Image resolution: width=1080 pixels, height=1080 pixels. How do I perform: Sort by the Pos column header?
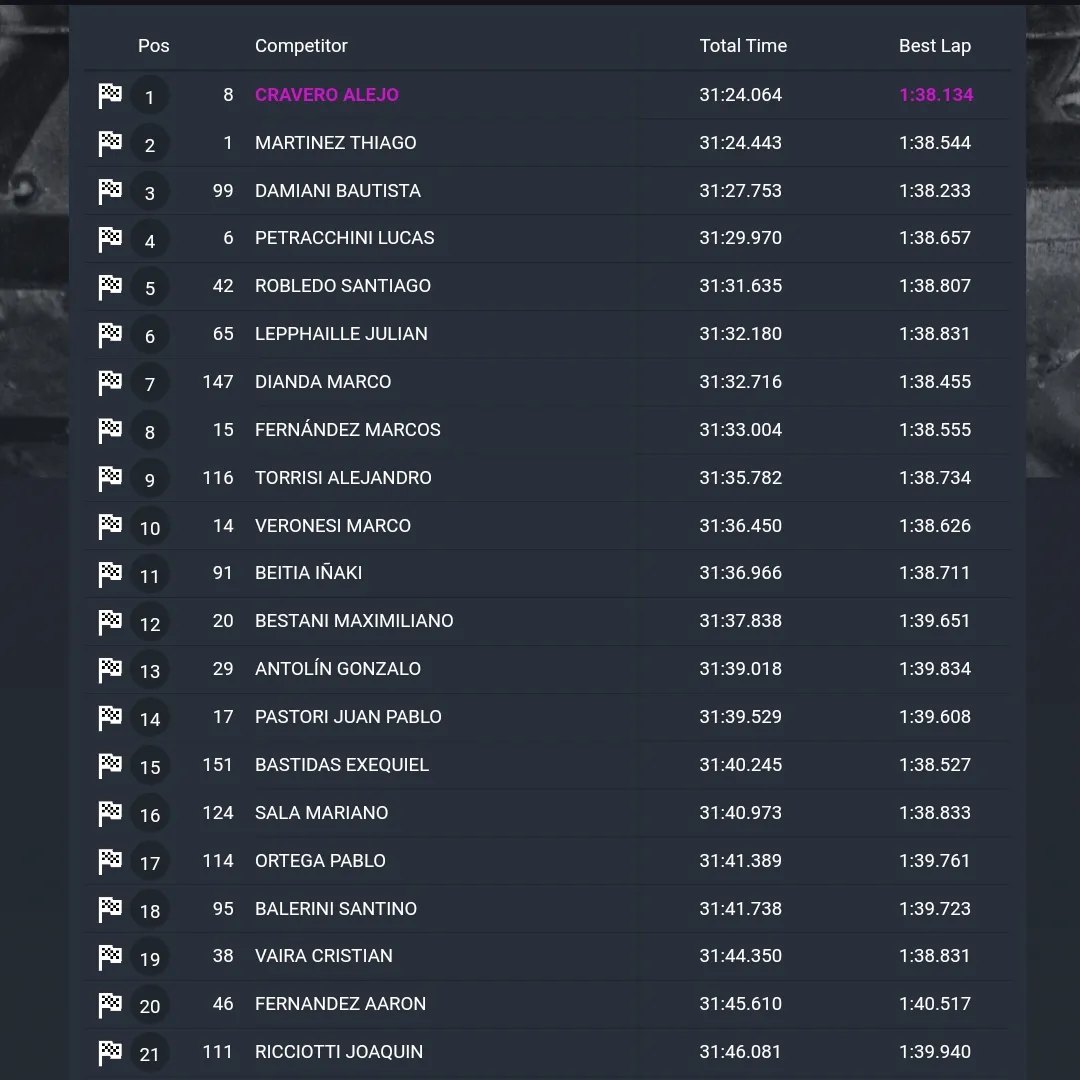pyautogui.click(x=154, y=45)
